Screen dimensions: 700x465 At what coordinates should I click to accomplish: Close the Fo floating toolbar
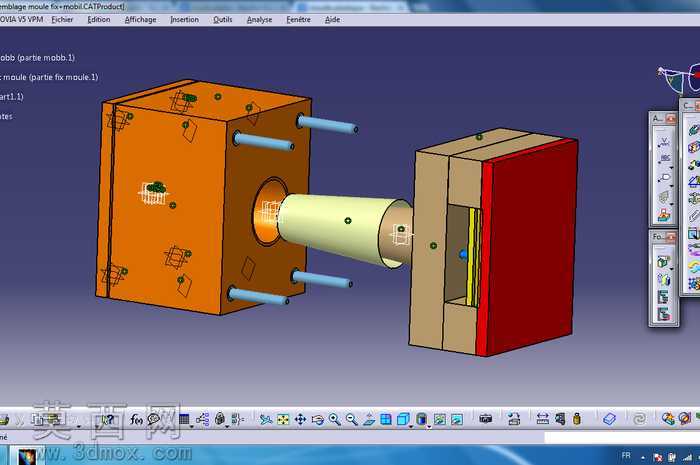[671, 237]
